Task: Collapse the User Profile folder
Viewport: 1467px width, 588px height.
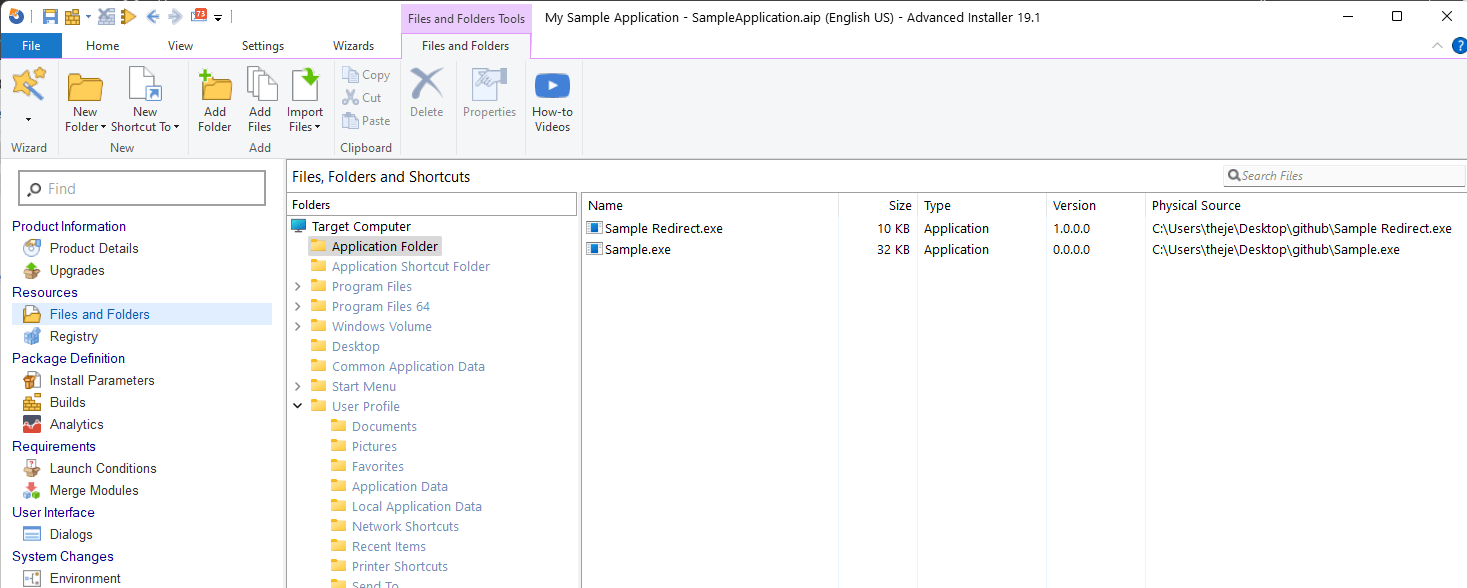Action: coord(297,406)
